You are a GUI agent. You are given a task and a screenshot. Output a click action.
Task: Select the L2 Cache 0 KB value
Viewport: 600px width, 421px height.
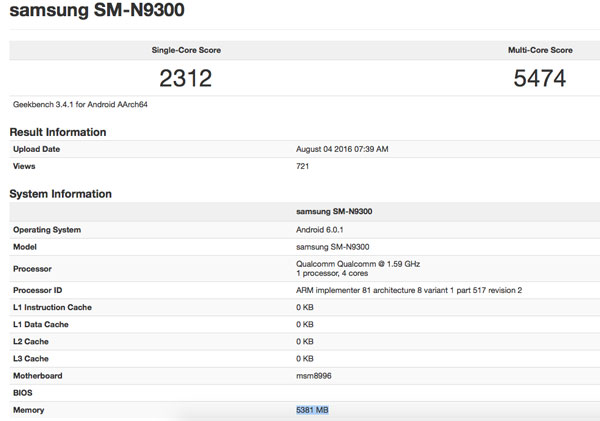(305, 341)
